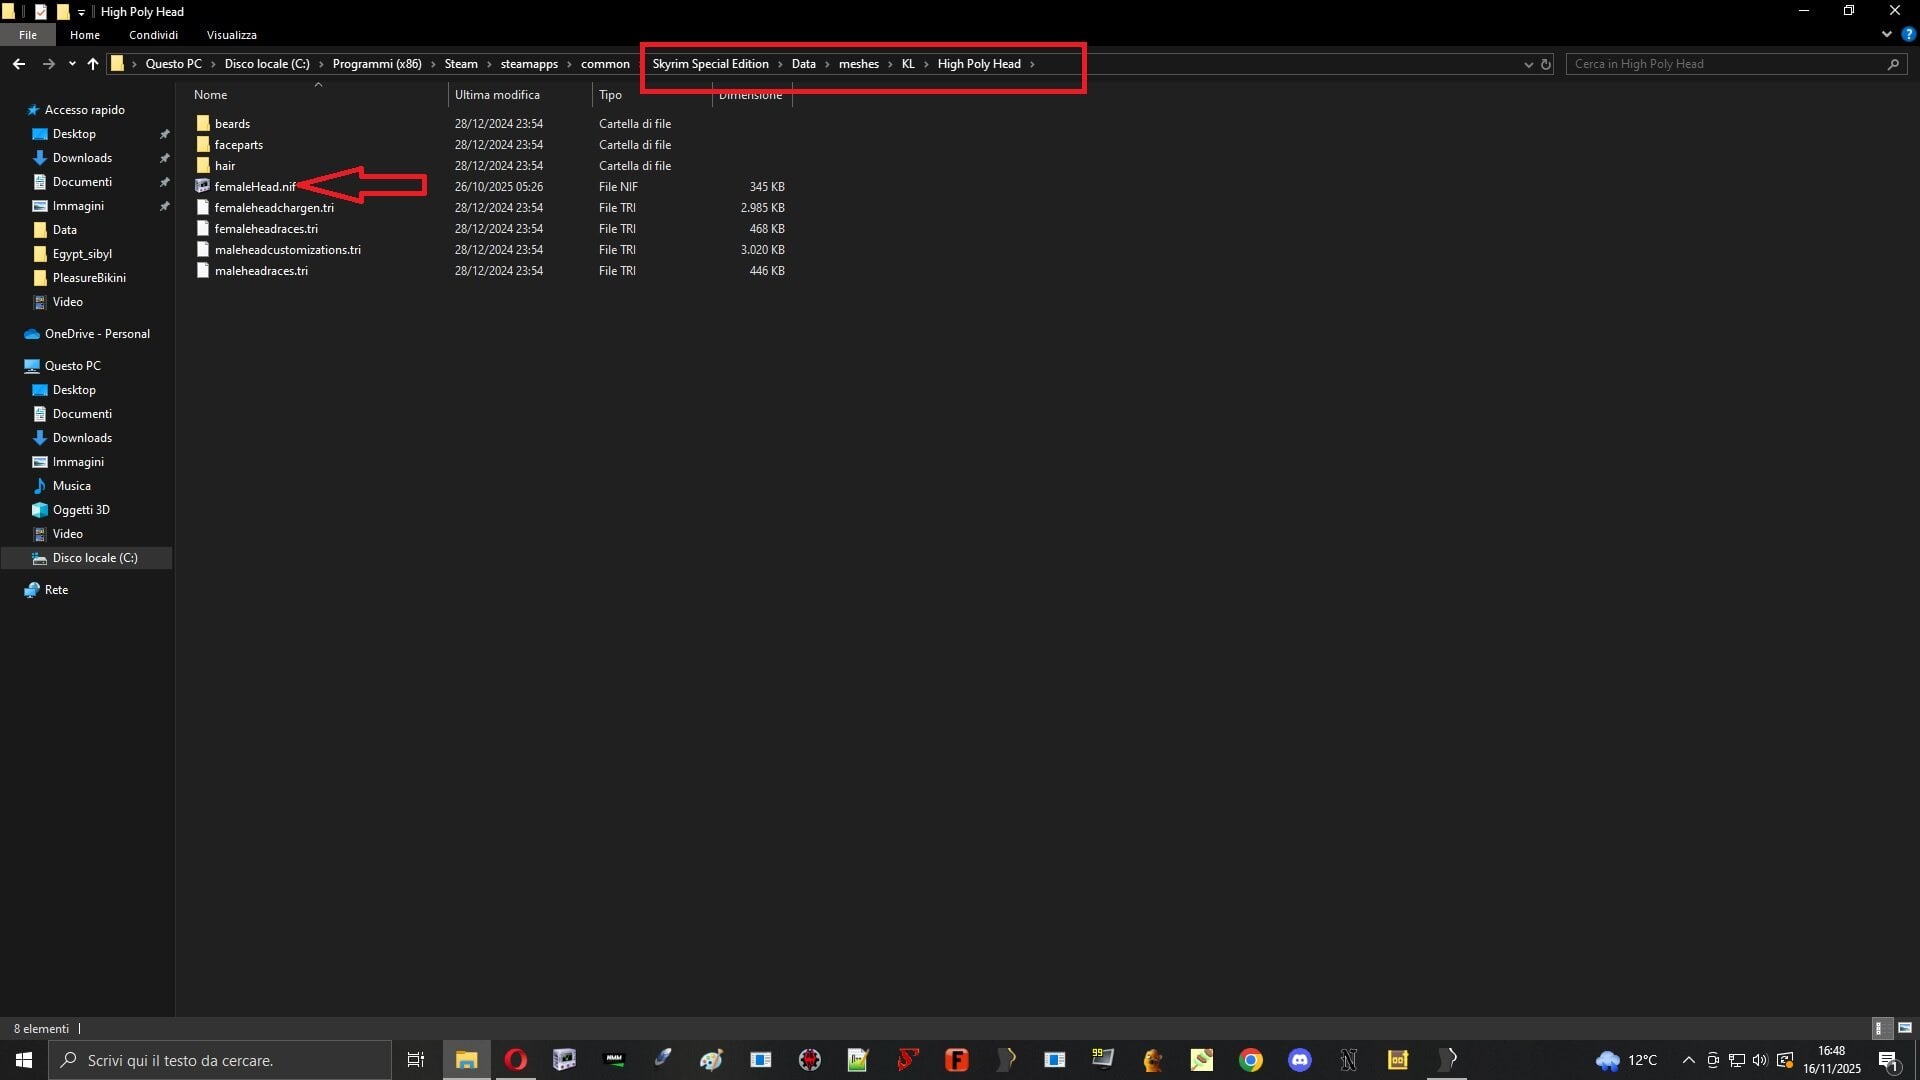Open dropdown arrow after Steam breadcrumb
This screenshot has height=1080, width=1920.
tap(489, 64)
